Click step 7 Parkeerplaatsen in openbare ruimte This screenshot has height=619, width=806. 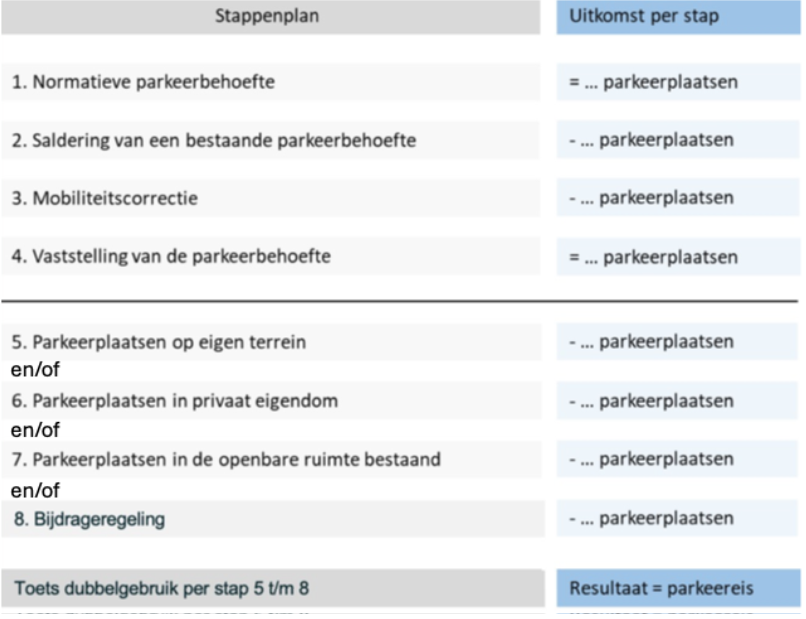pyautogui.click(x=271, y=460)
